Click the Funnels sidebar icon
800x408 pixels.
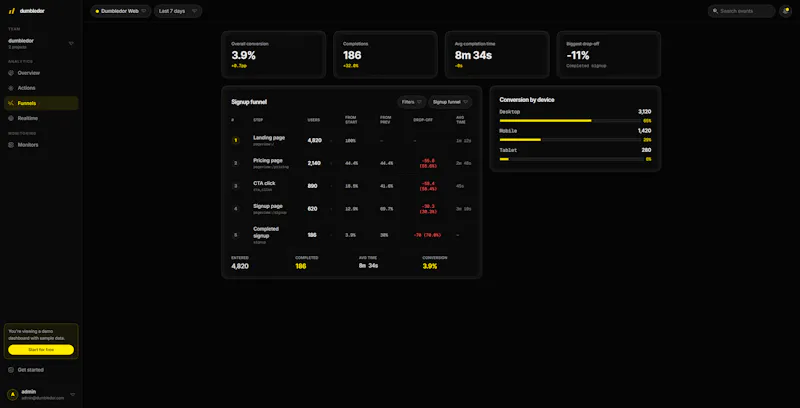(11, 103)
